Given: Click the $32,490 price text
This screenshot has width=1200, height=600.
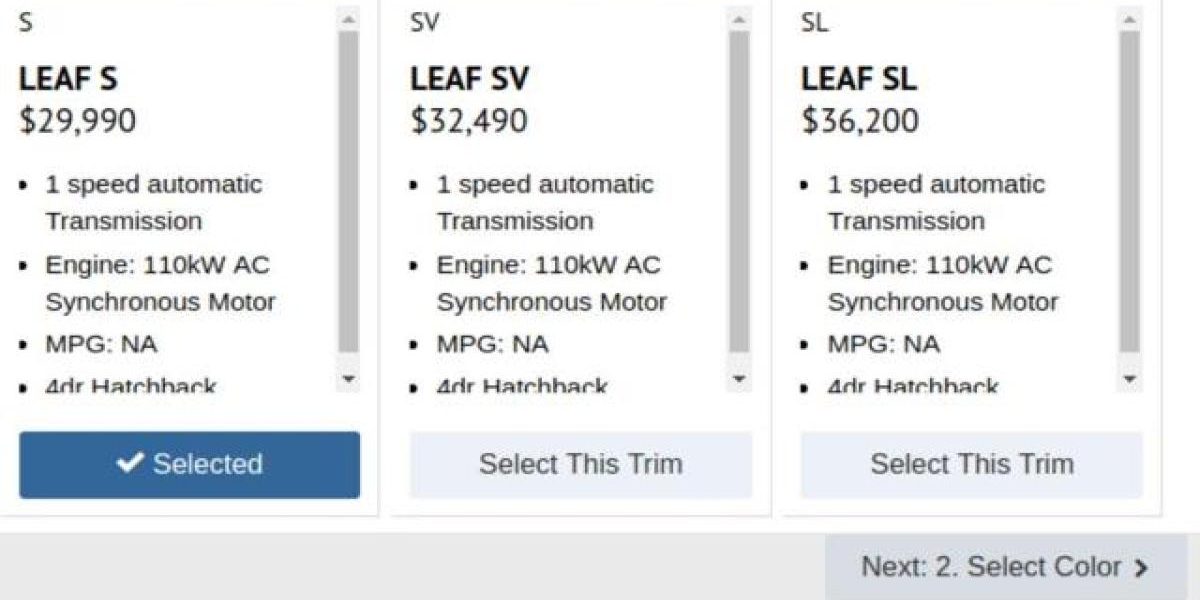Looking at the screenshot, I should (469, 120).
